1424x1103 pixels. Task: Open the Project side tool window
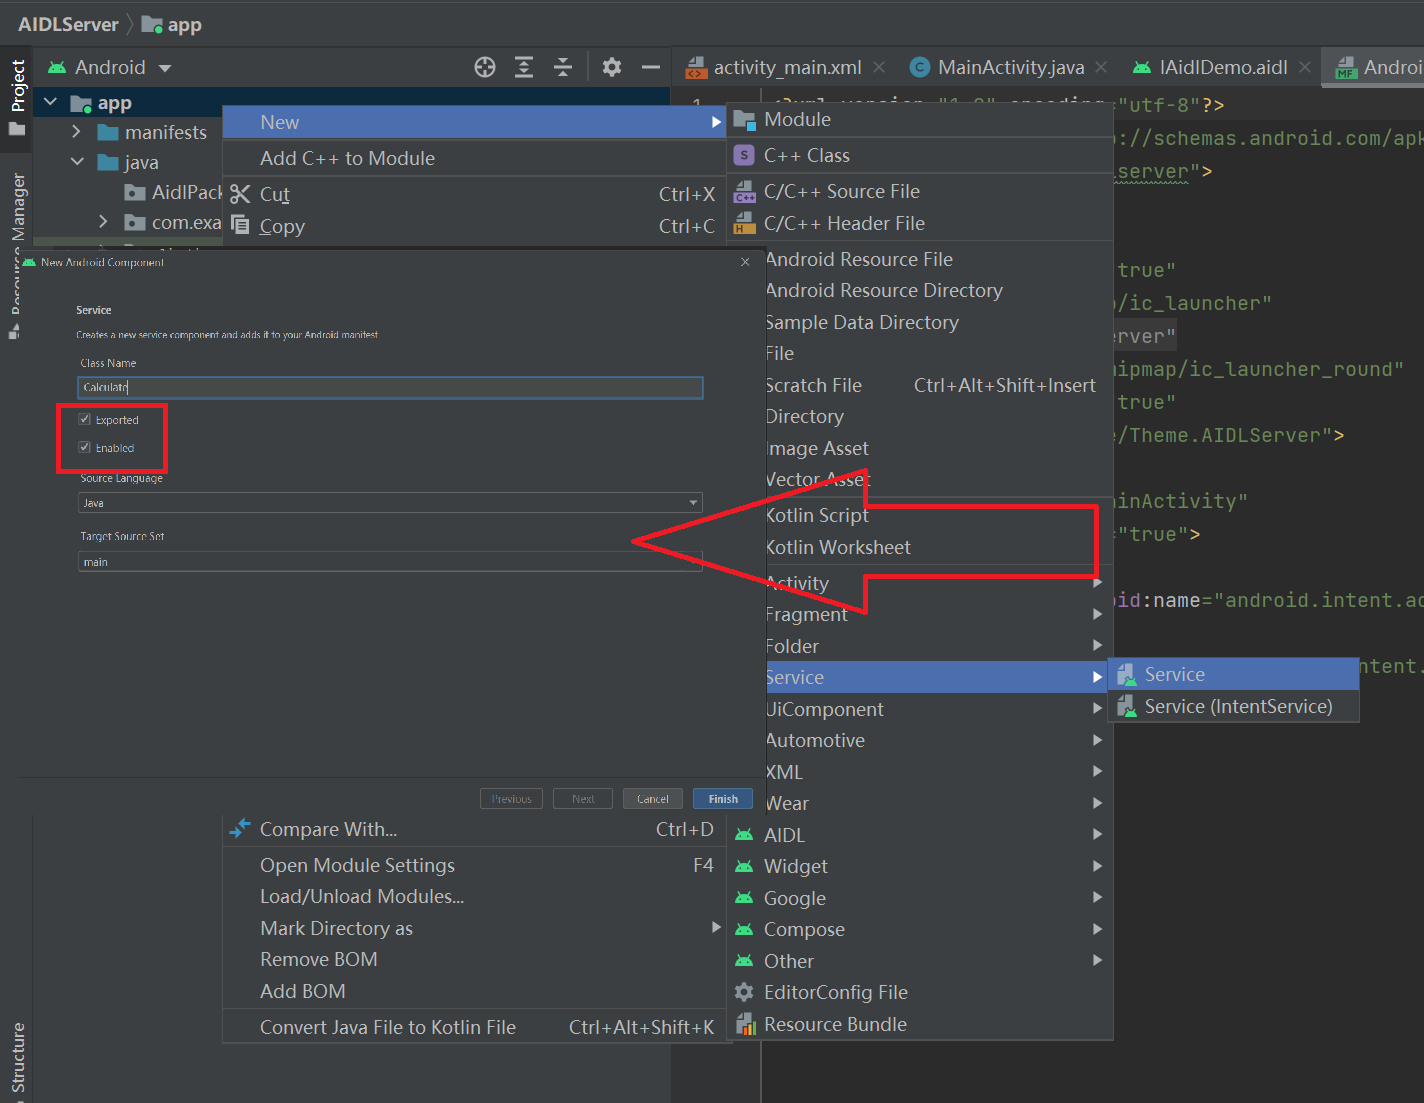click(17, 98)
